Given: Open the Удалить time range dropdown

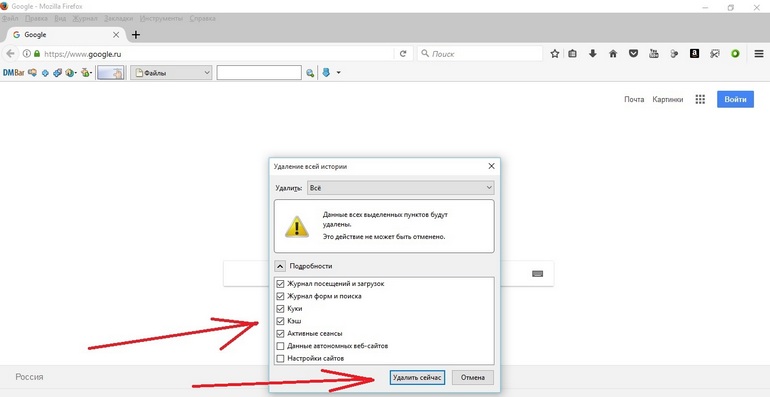Looking at the screenshot, I should pyautogui.click(x=400, y=188).
